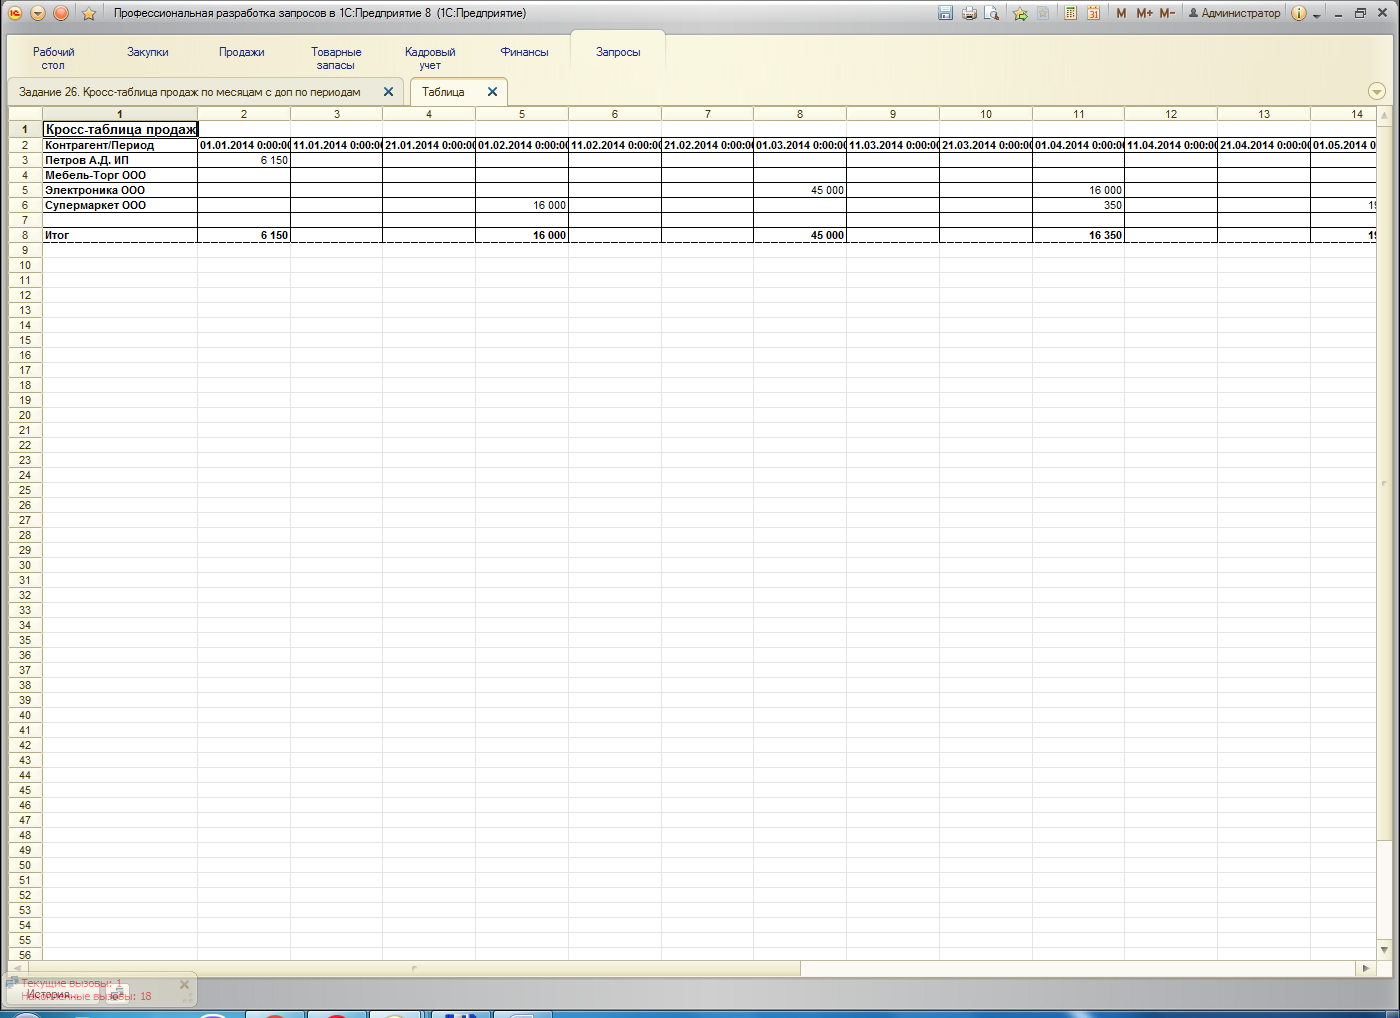The image size is (1400, 1018).
Task: Click the 1C application logo icon
Action: coord(15,13)
